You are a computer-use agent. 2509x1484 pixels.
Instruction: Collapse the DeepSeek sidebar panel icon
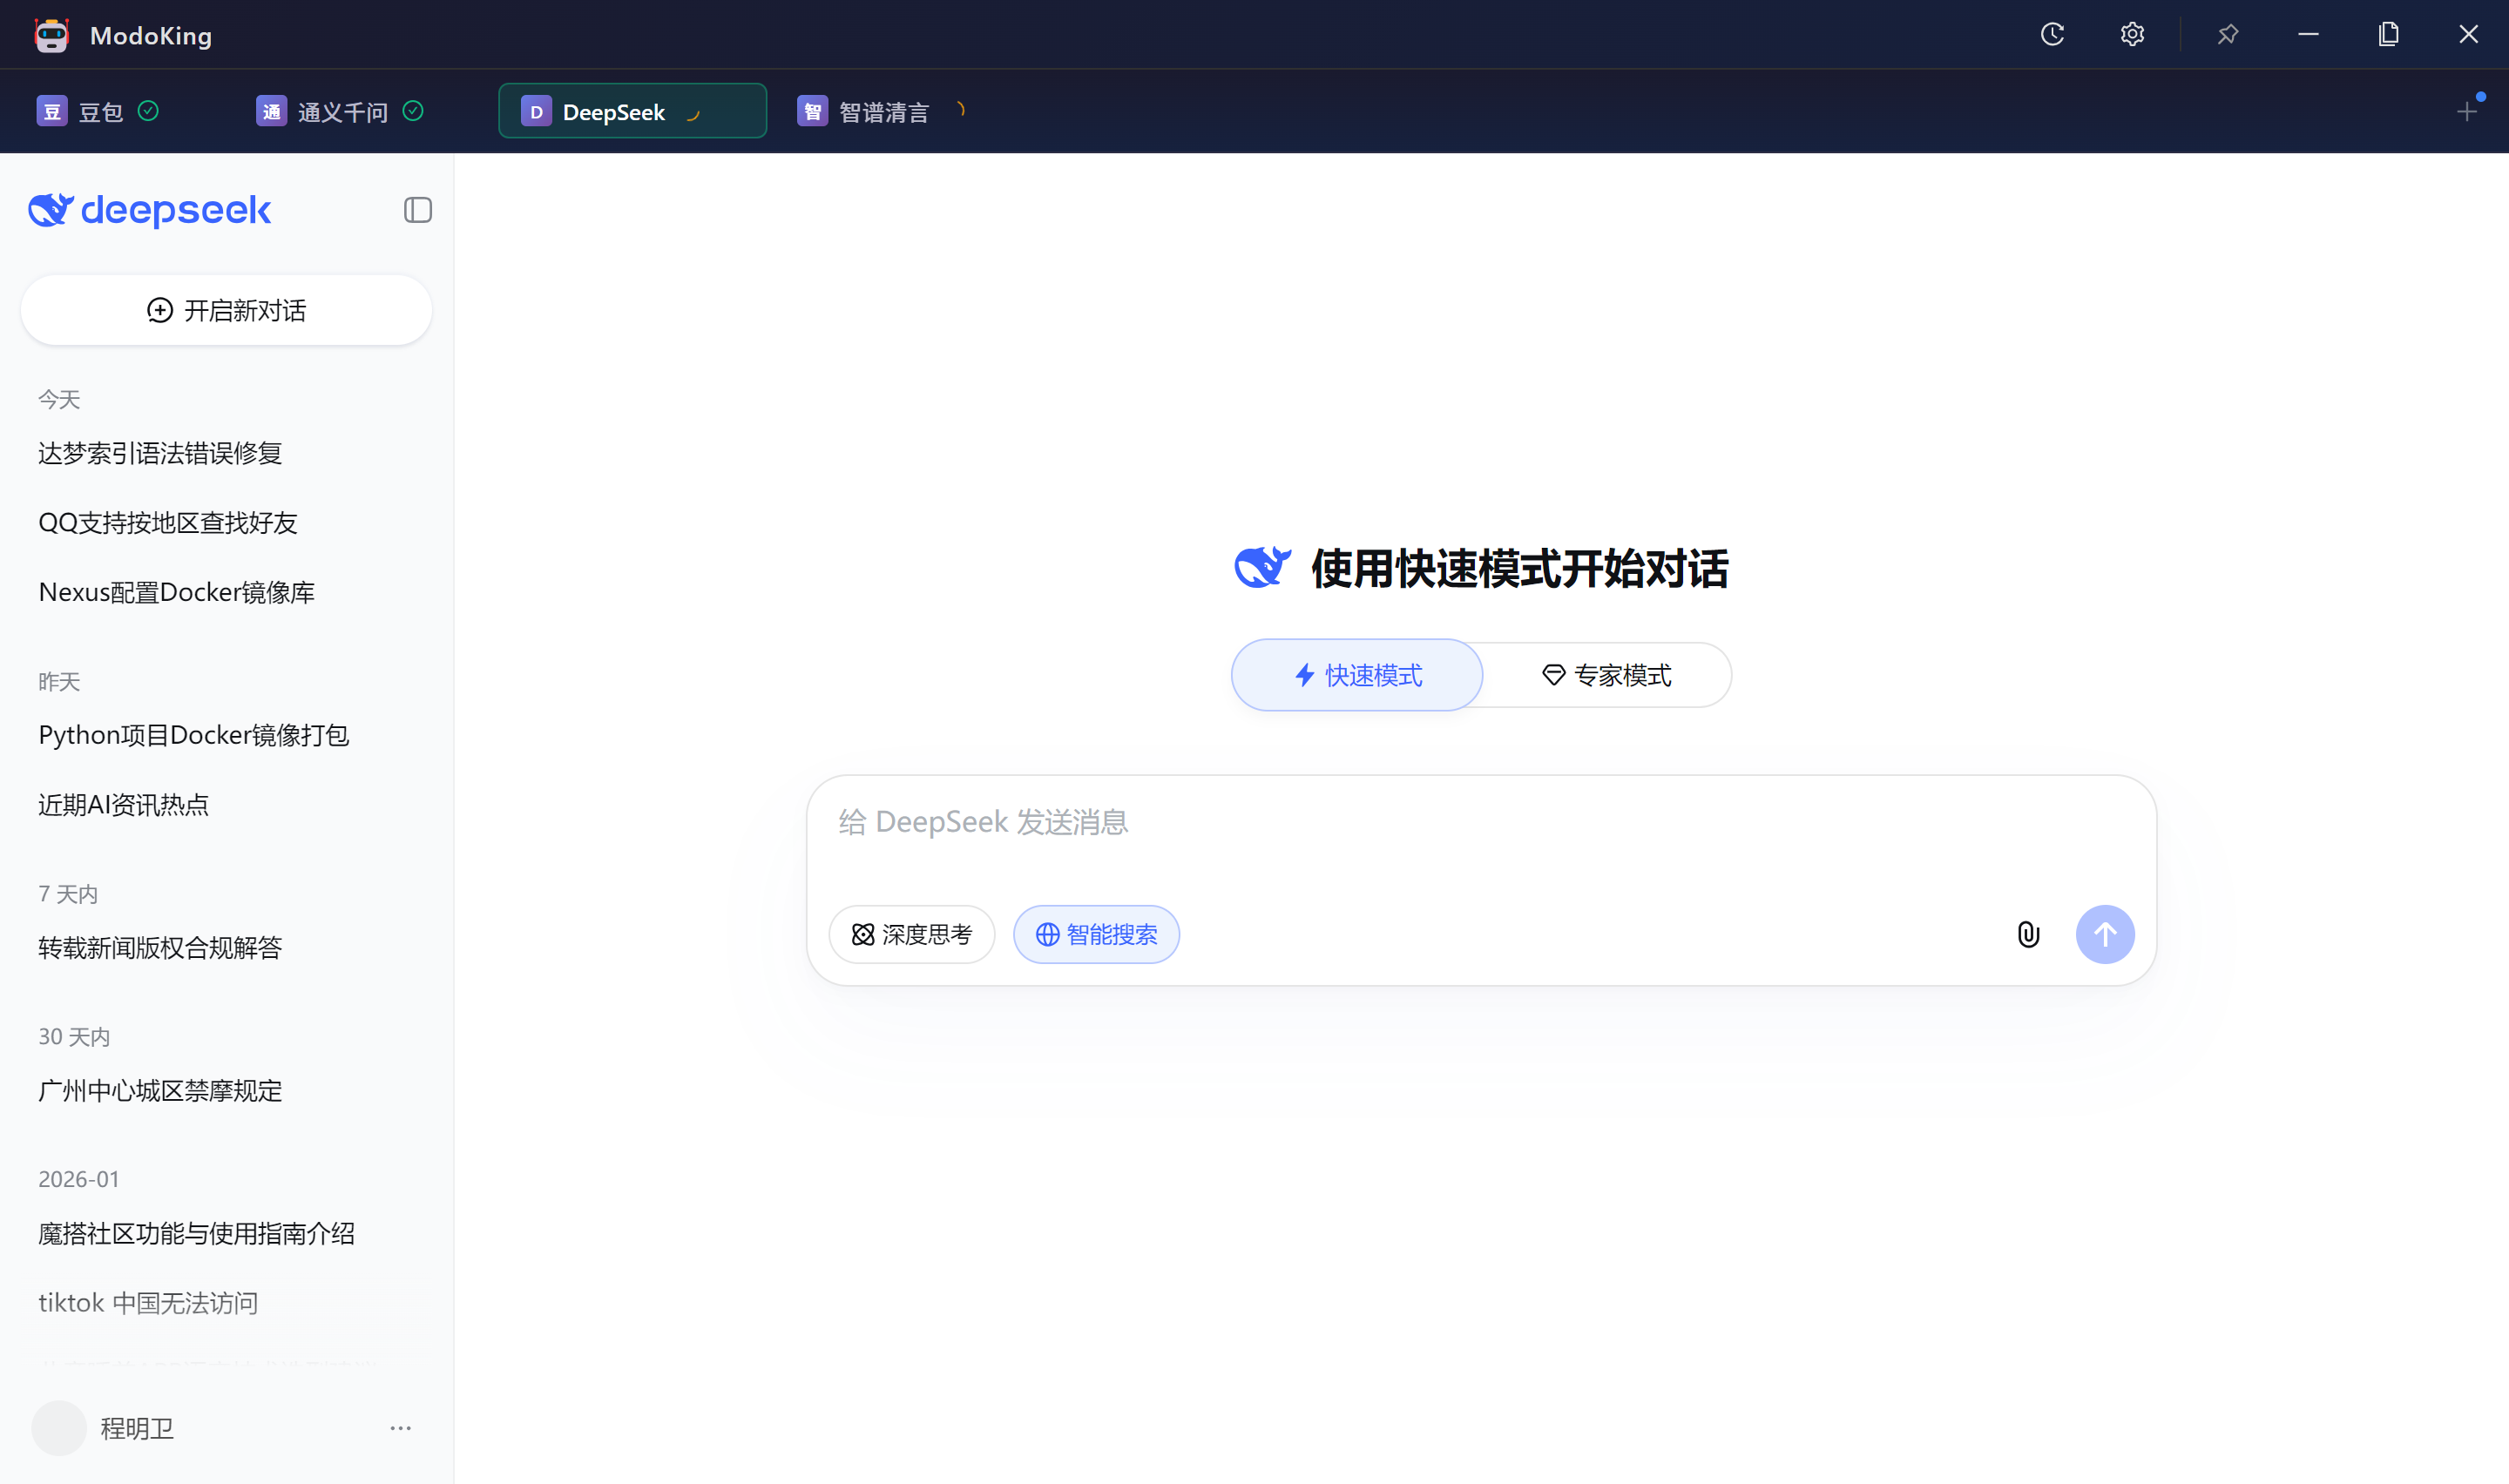(418, 210)
